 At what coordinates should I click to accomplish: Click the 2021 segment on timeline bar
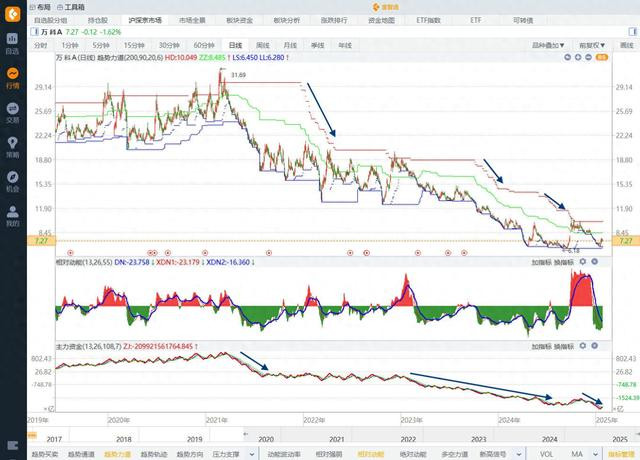[x=336, y=438]
